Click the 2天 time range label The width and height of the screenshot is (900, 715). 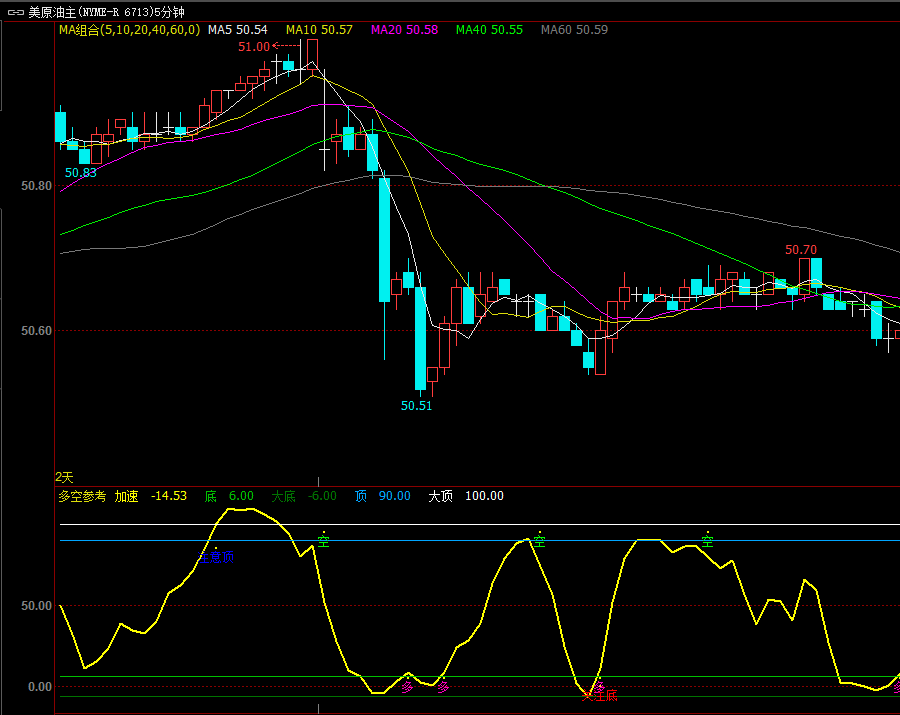point(64,478)
